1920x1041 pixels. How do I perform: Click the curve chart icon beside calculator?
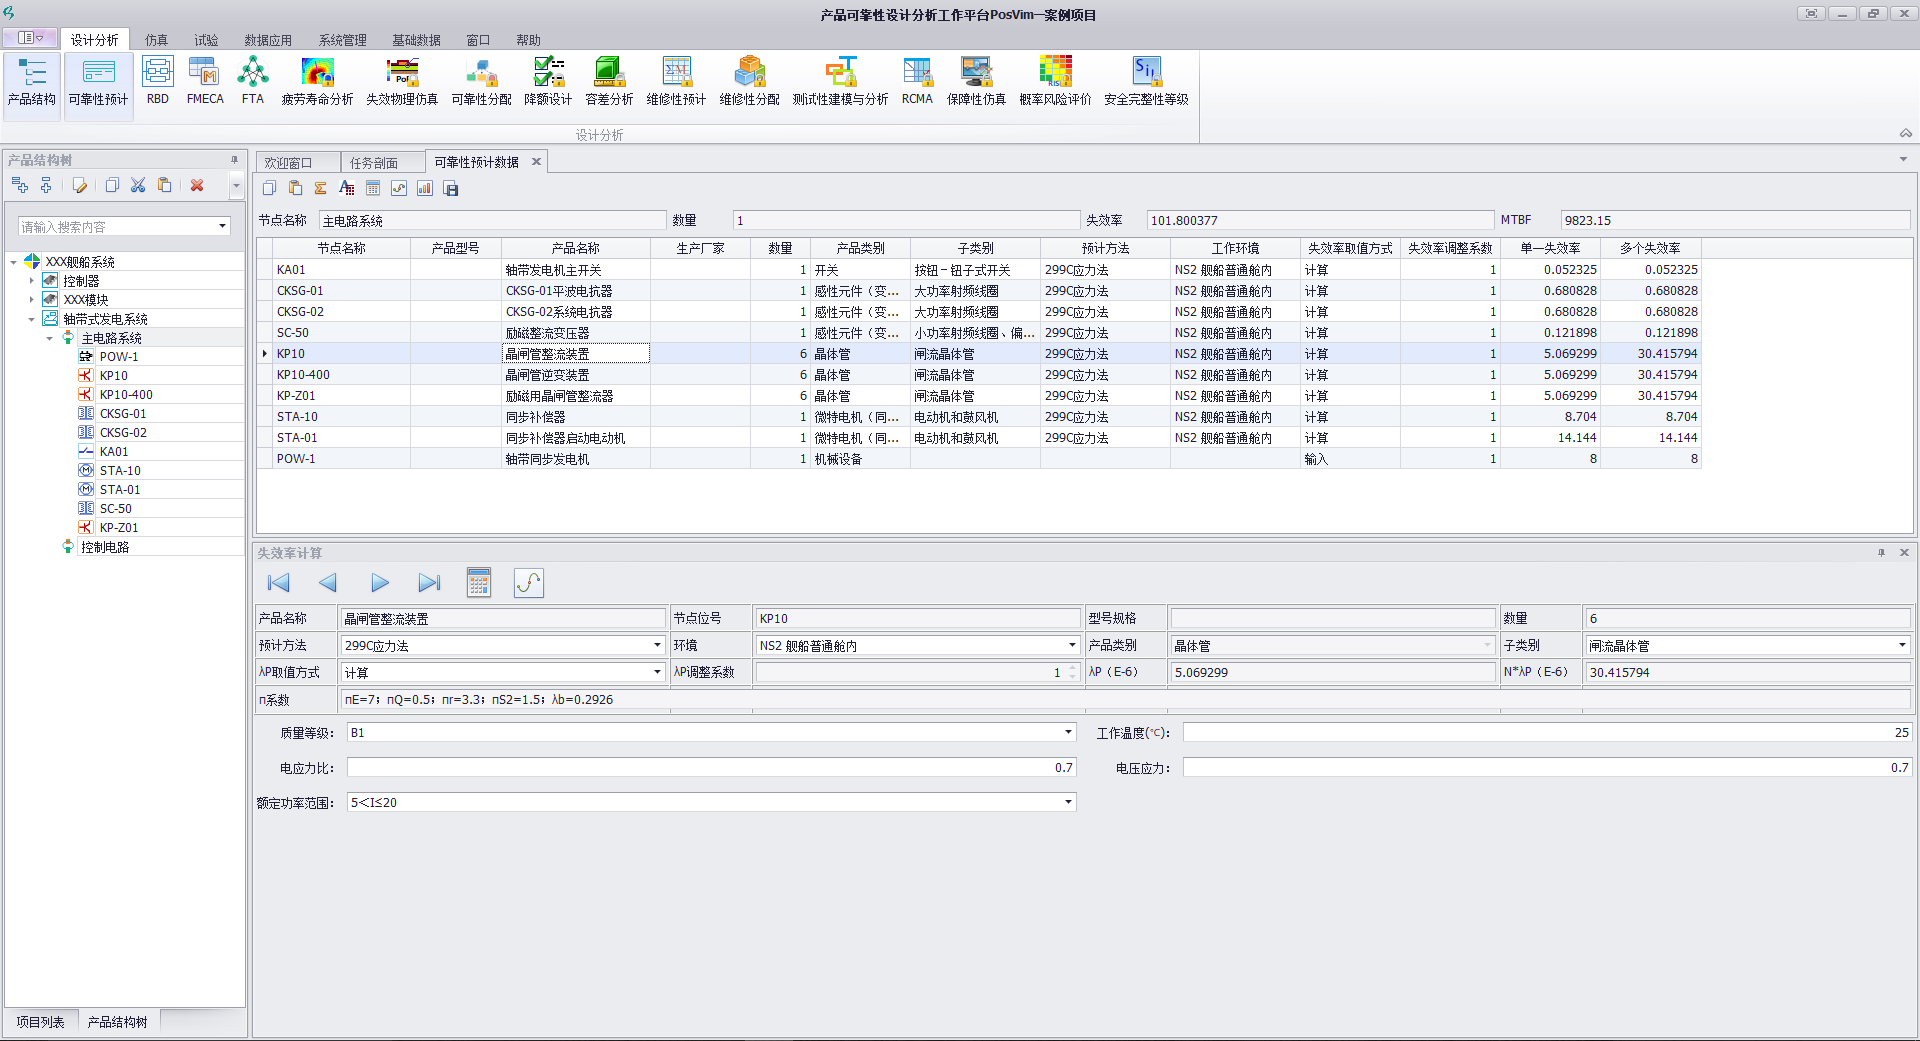pos(528,583)
